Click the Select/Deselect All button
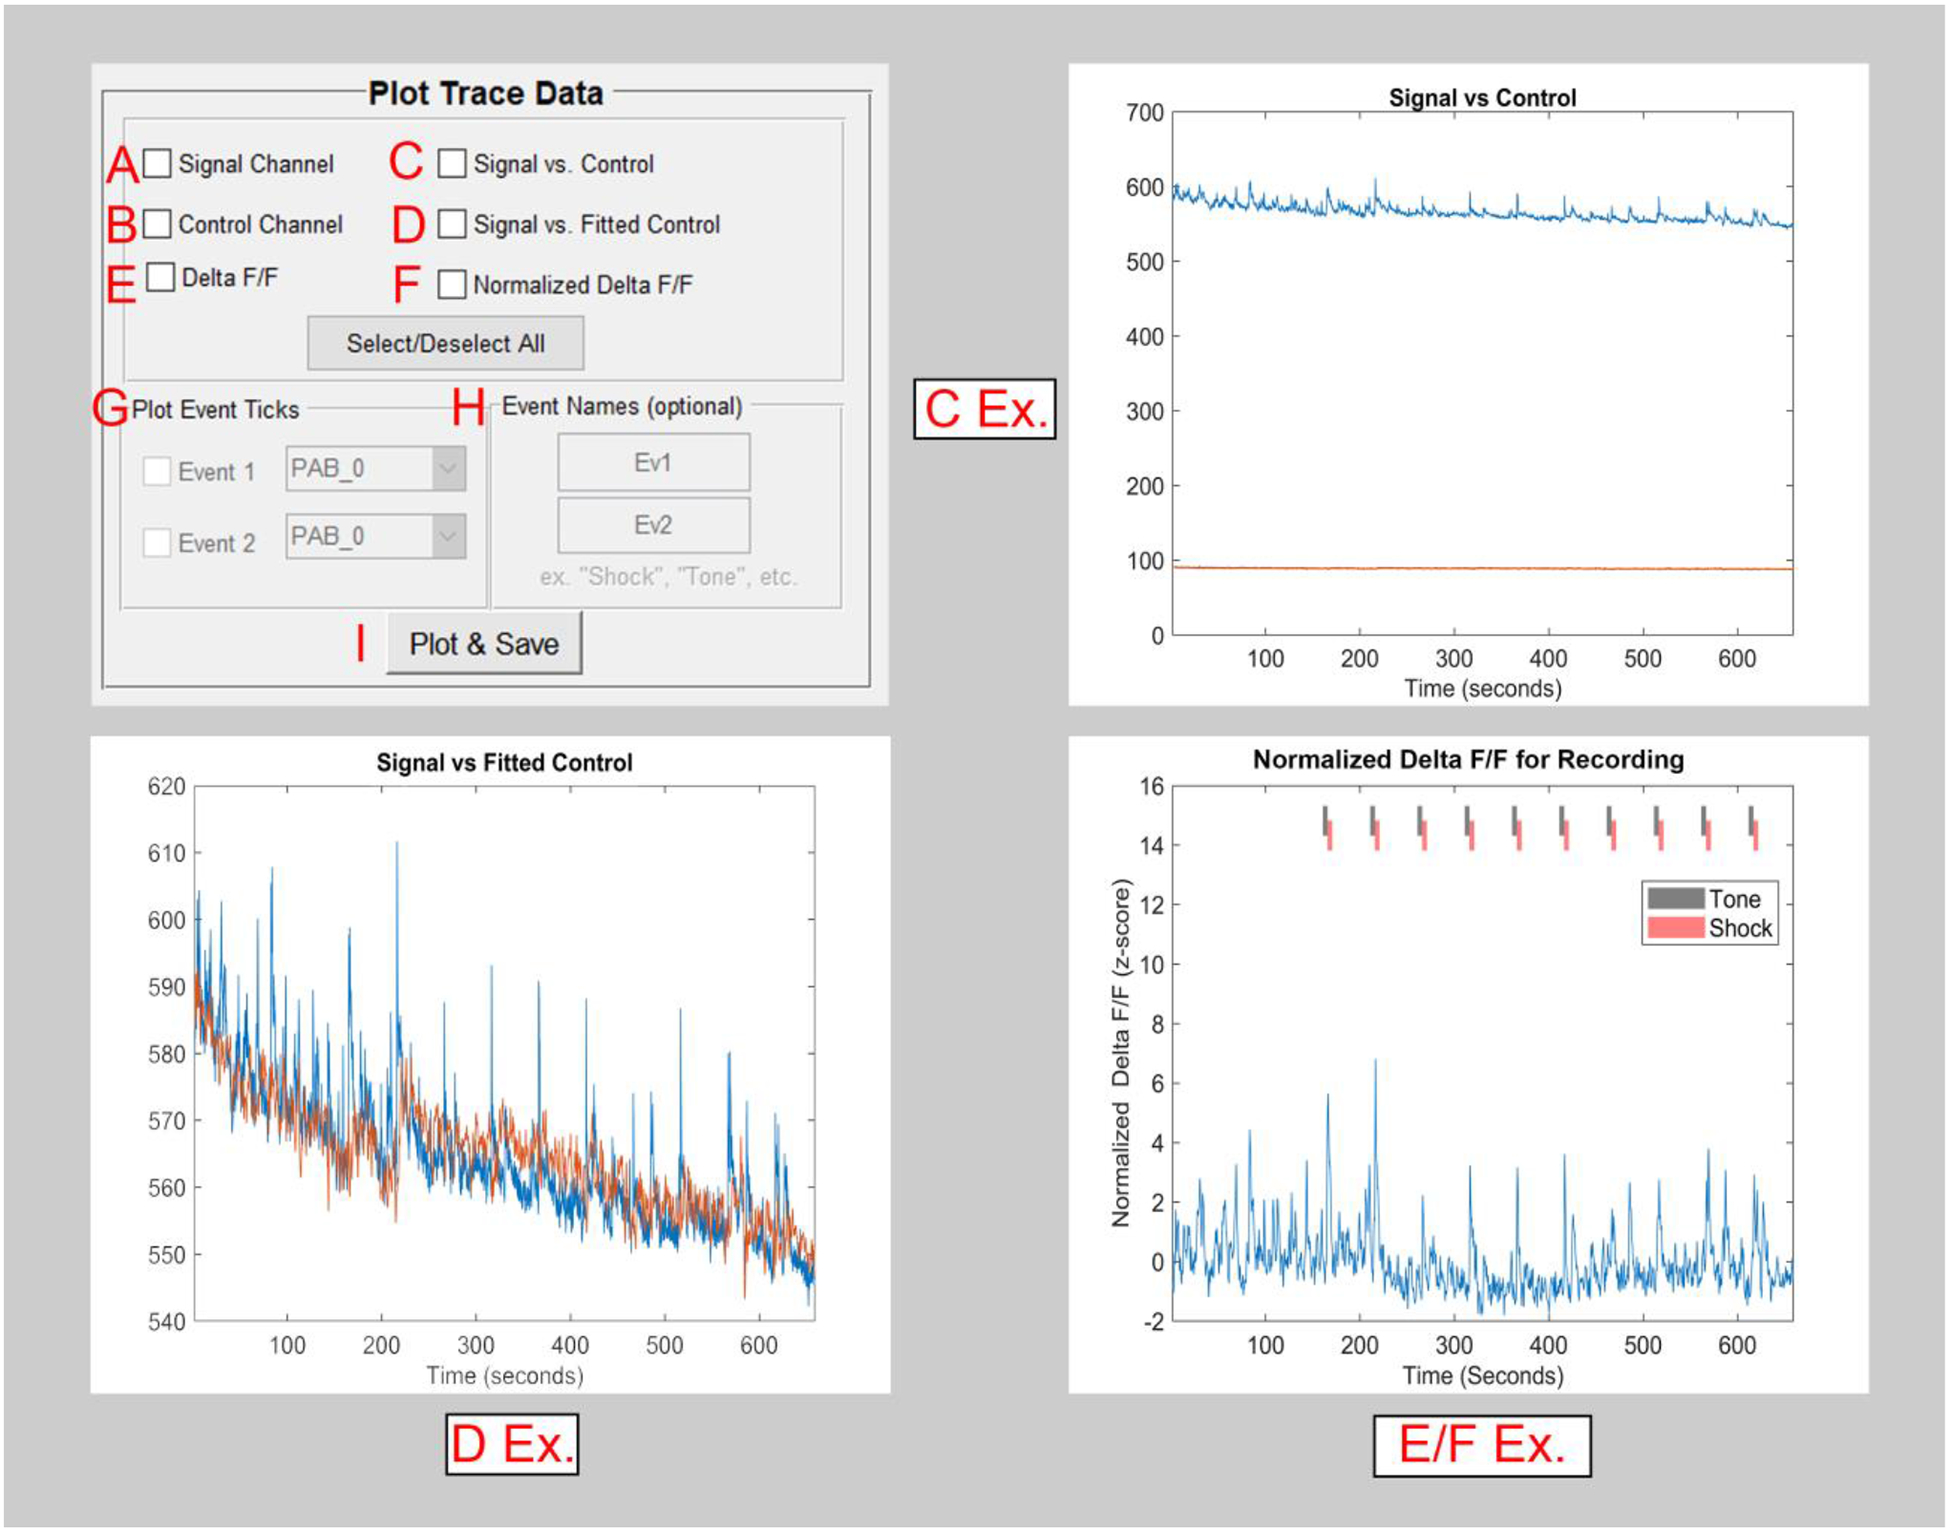The image size is (1950, 1533). pyautogui.click(x=446, y=343)
